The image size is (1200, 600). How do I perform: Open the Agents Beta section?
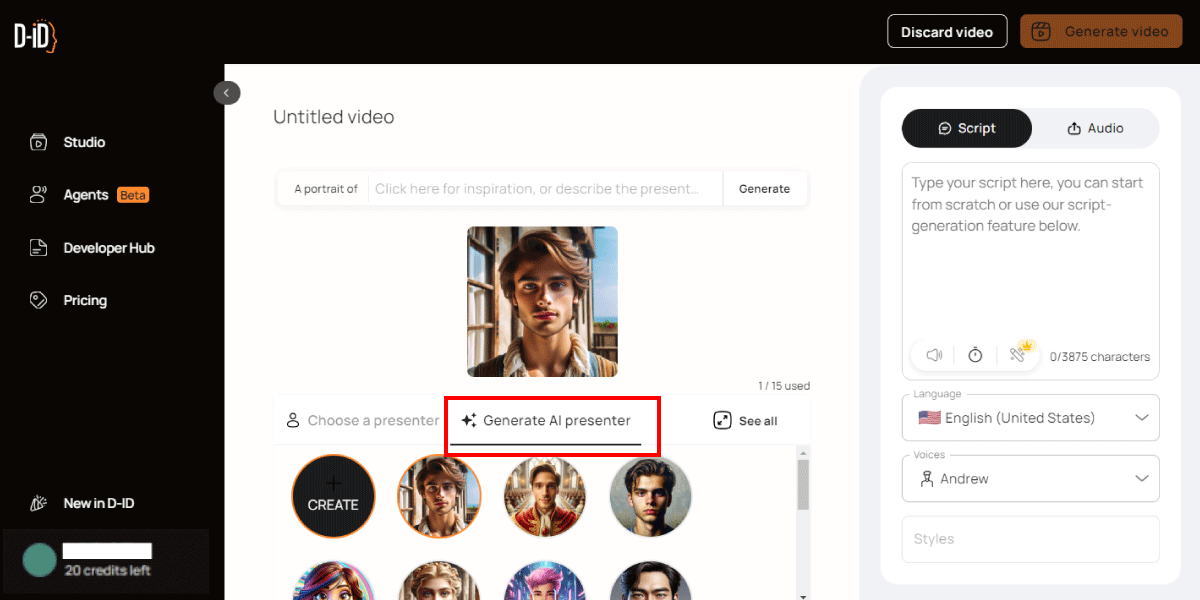(x=89, y=195)
